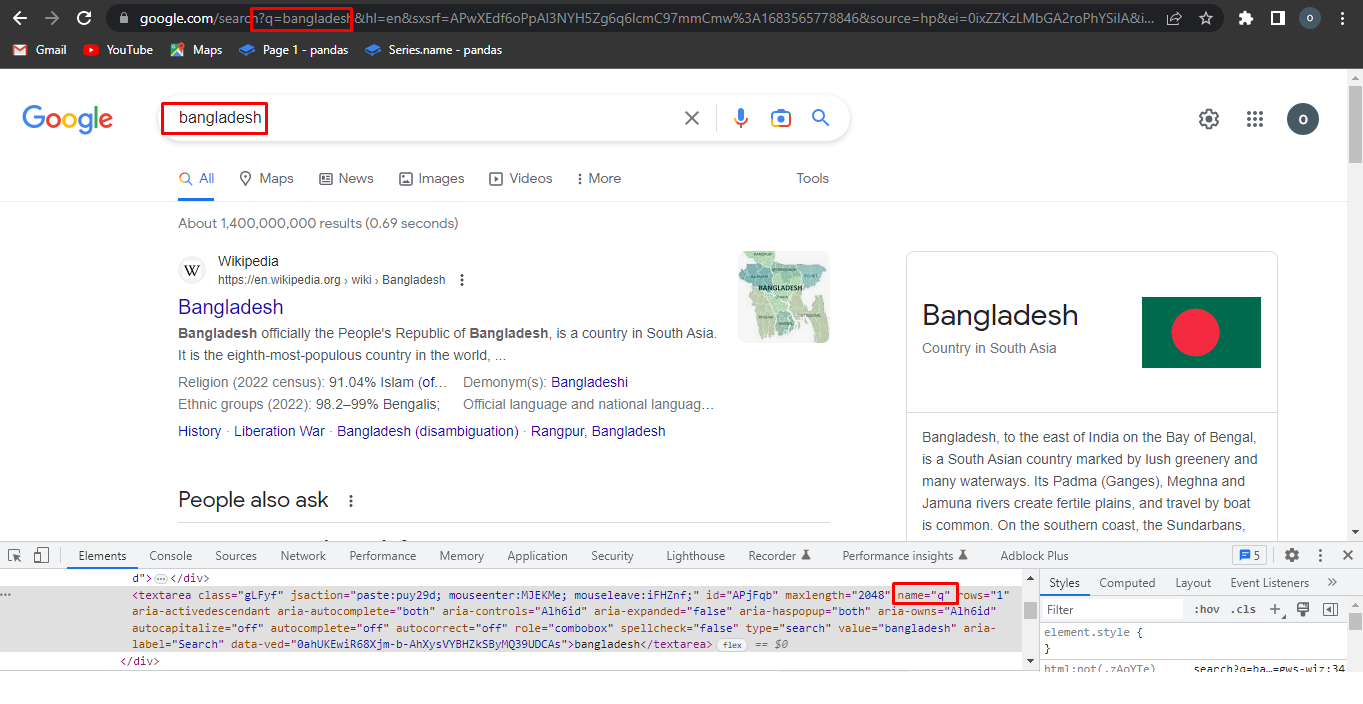Screen dimensions: 1363x704
Task: Expand more tabs in Styles sidebar
Action: pos(1331,582)
